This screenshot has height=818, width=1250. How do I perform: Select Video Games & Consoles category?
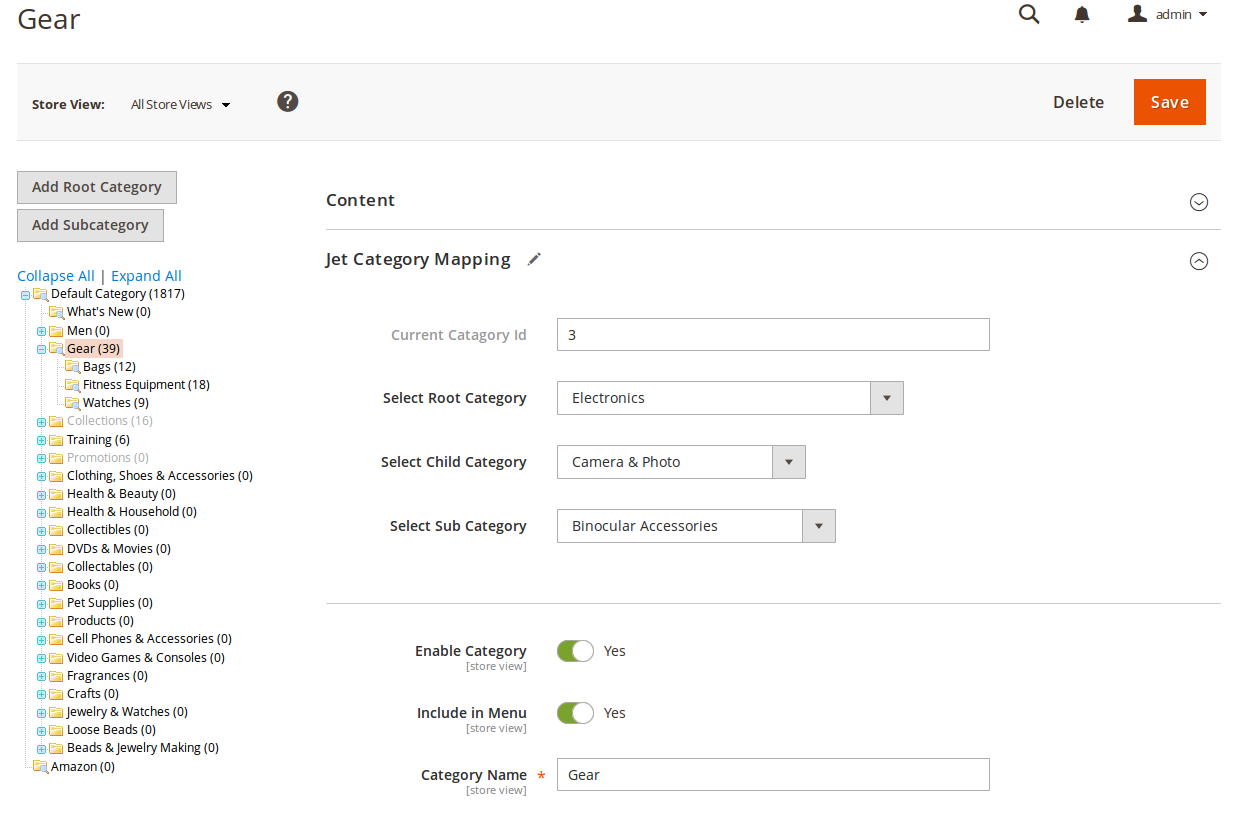146,658
